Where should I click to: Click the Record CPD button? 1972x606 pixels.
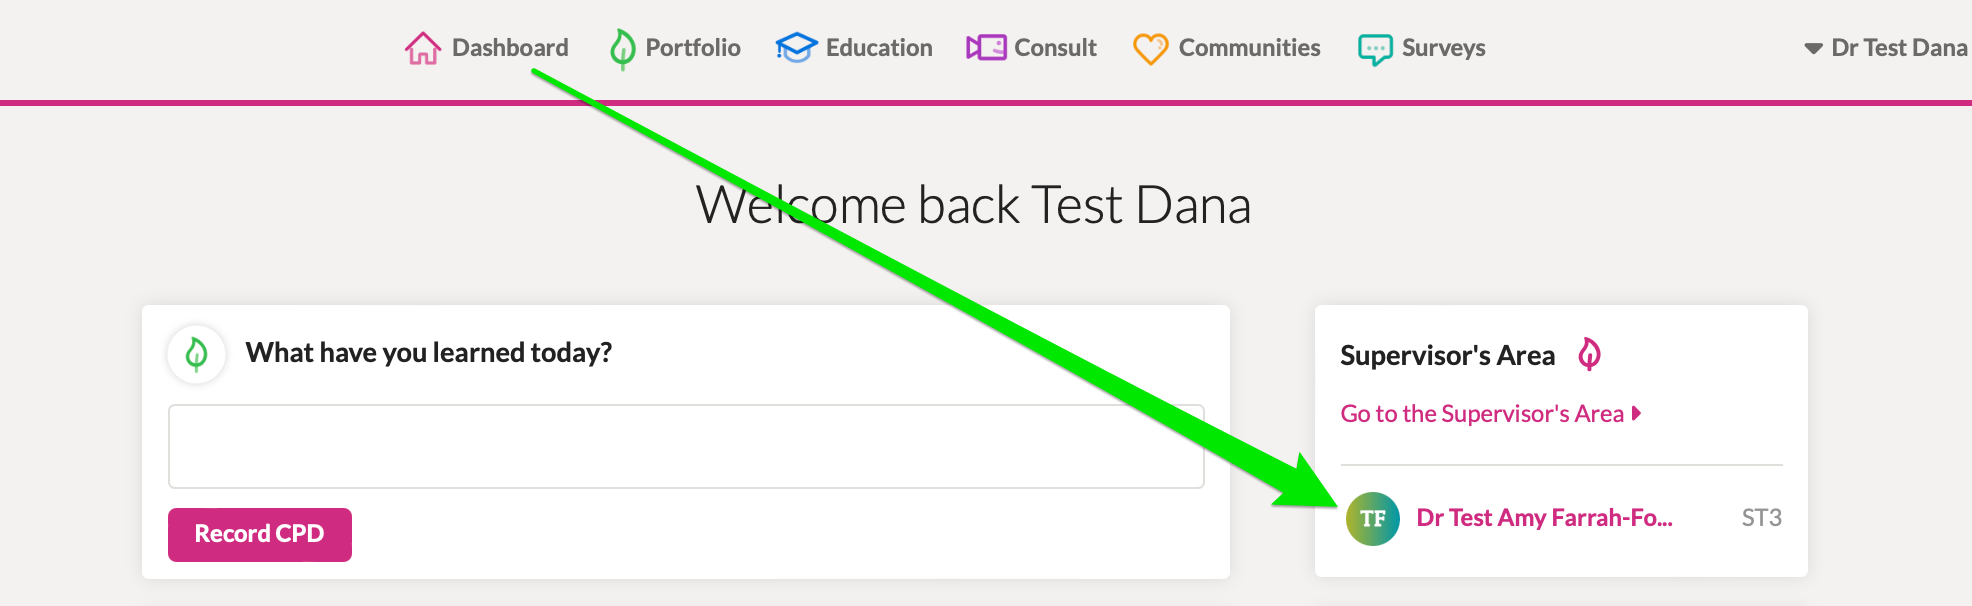click(260, 534)
